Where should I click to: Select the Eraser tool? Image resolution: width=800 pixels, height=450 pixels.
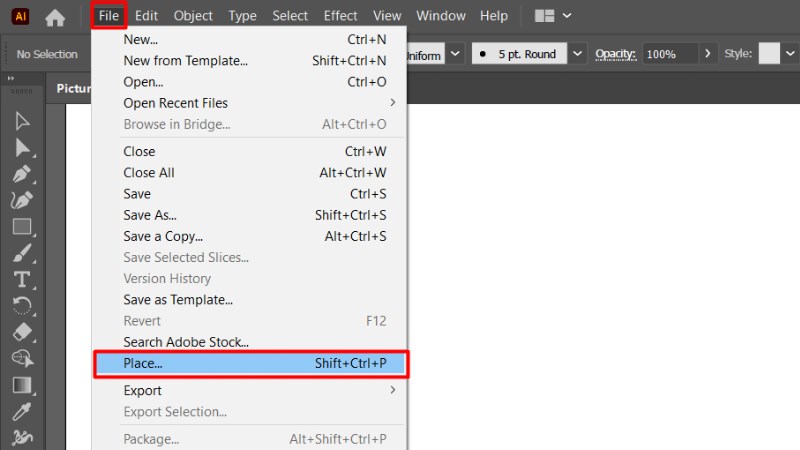22,332
